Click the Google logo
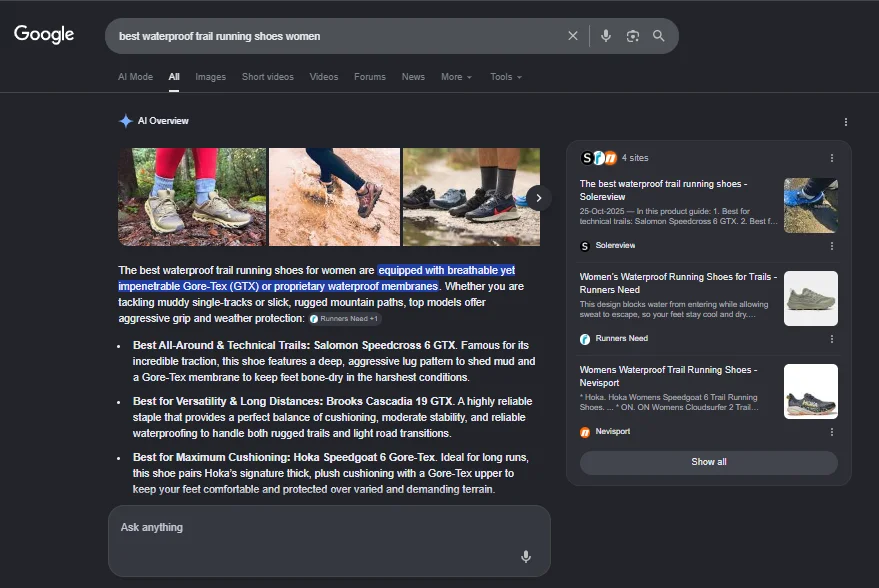Image resolution: width=879 pixels, height=588 pixels. 44,35
